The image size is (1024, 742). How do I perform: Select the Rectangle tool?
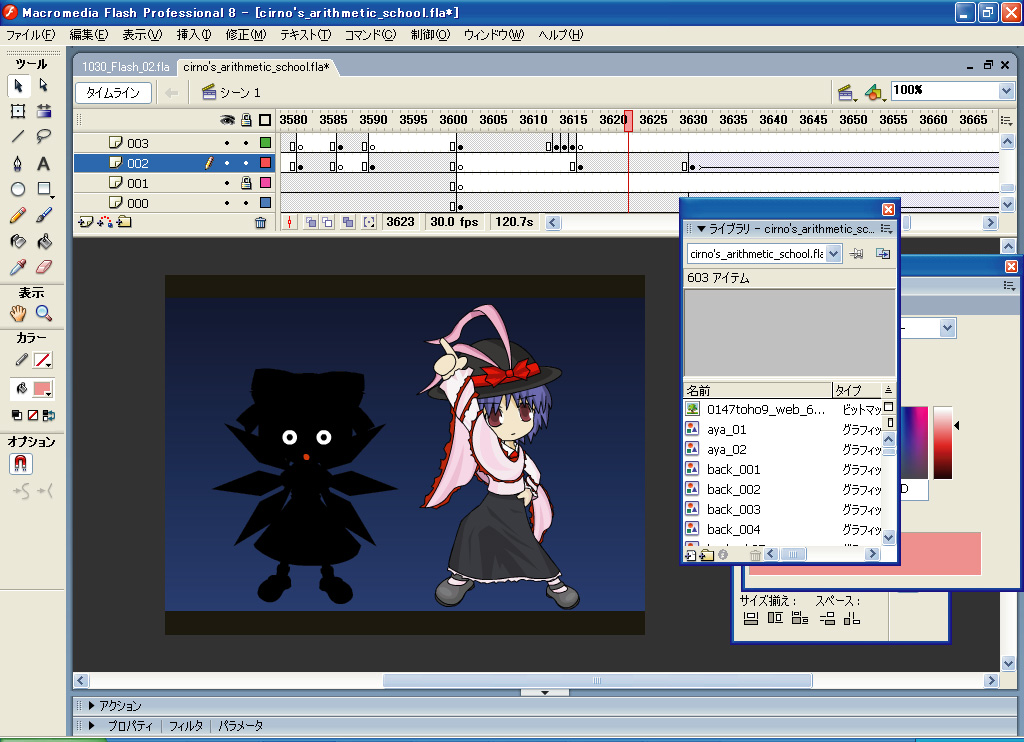click(x=44, y=189)
